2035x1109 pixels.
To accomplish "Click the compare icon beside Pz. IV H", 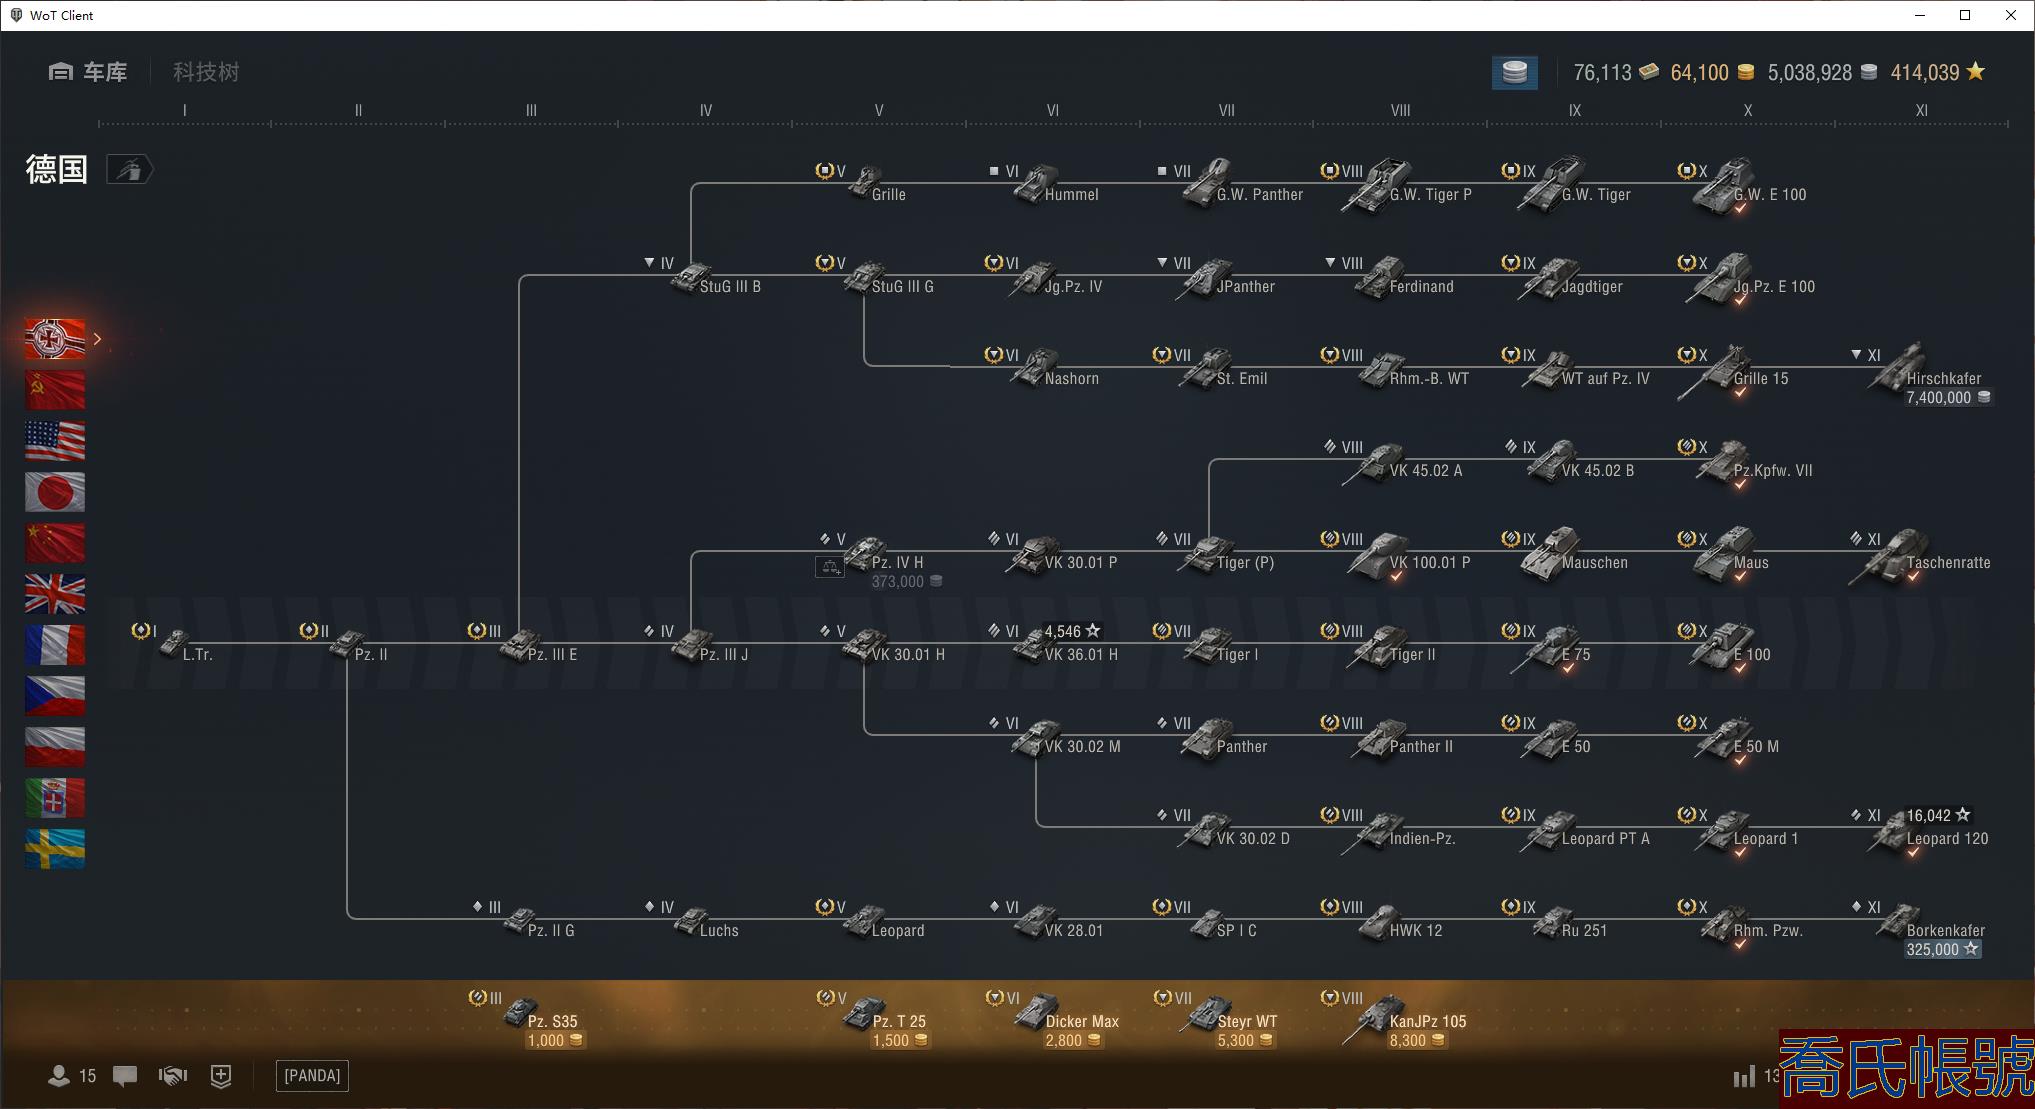I will [830, 568].
